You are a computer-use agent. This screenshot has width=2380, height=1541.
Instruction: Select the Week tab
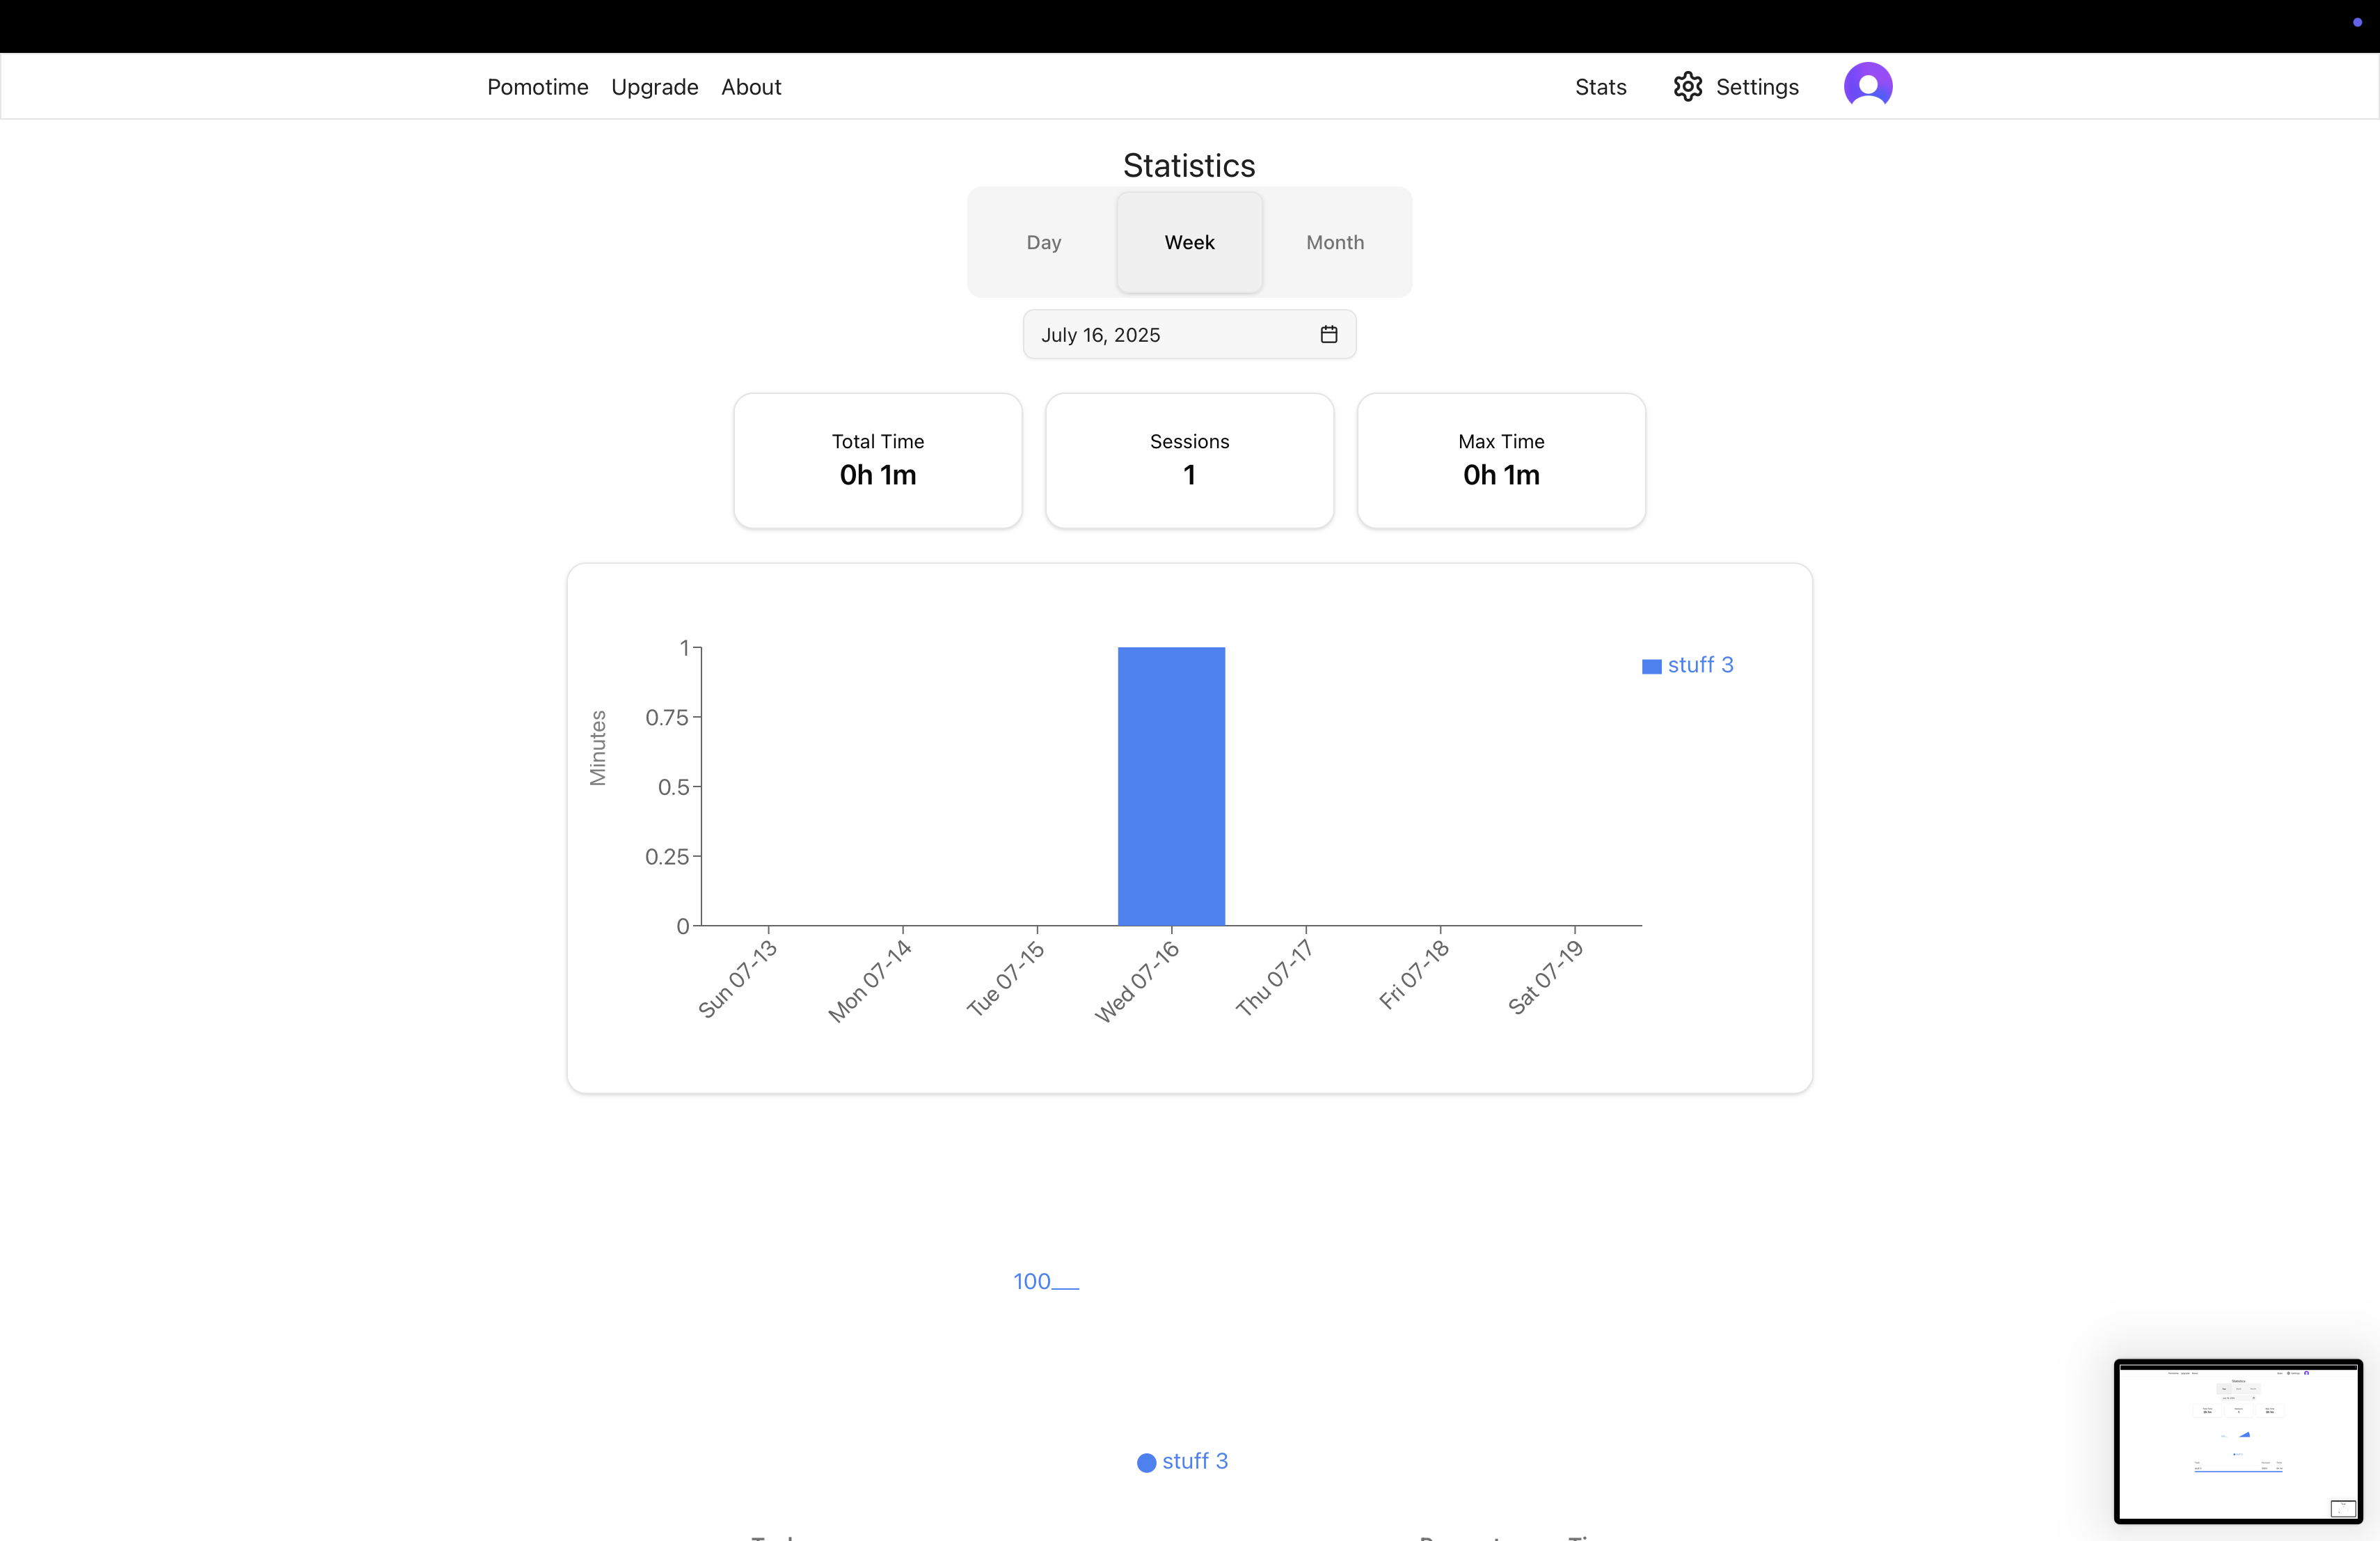[1190, 242]
